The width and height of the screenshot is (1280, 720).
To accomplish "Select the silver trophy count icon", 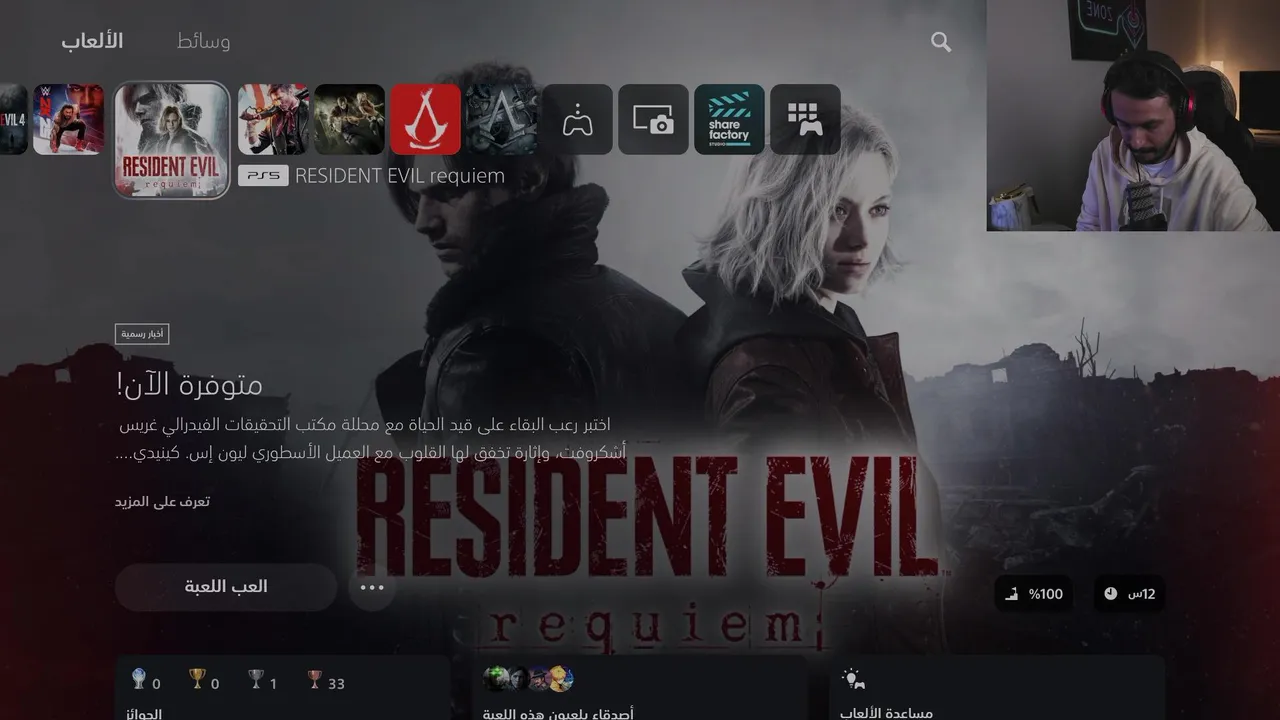I will point(256,680).
